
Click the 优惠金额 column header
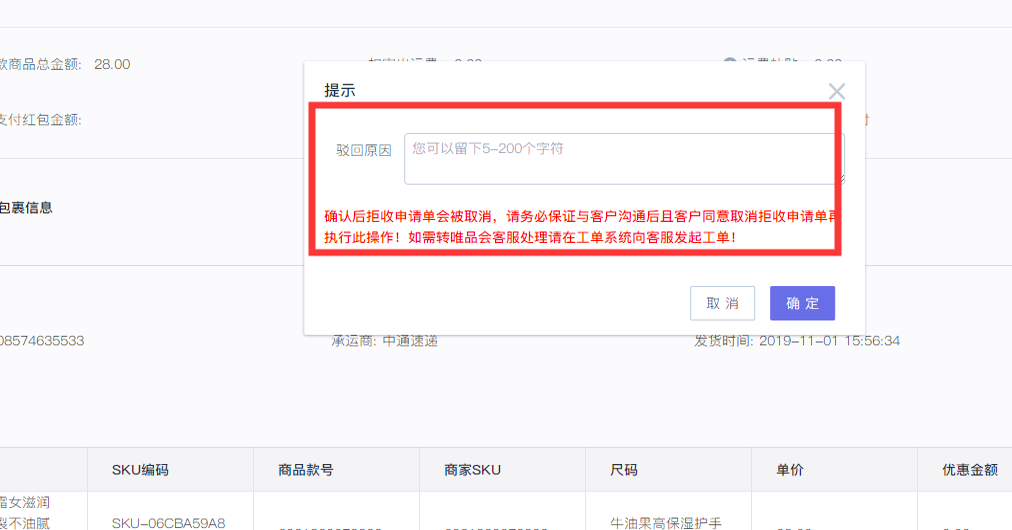click(x=970, y=470)
